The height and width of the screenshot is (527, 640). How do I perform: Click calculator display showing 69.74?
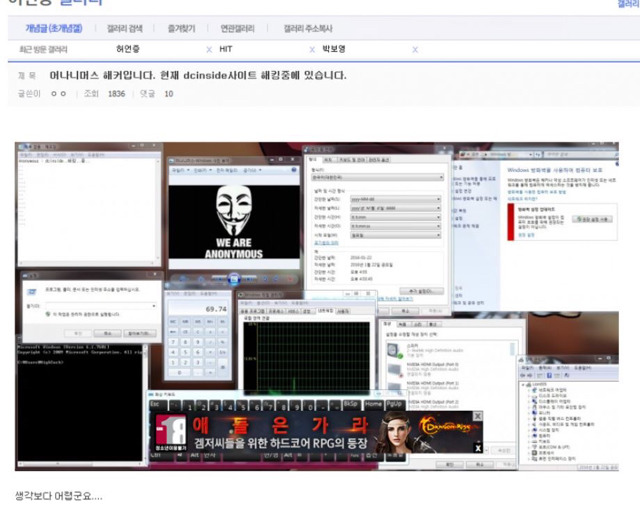(198, 309)
